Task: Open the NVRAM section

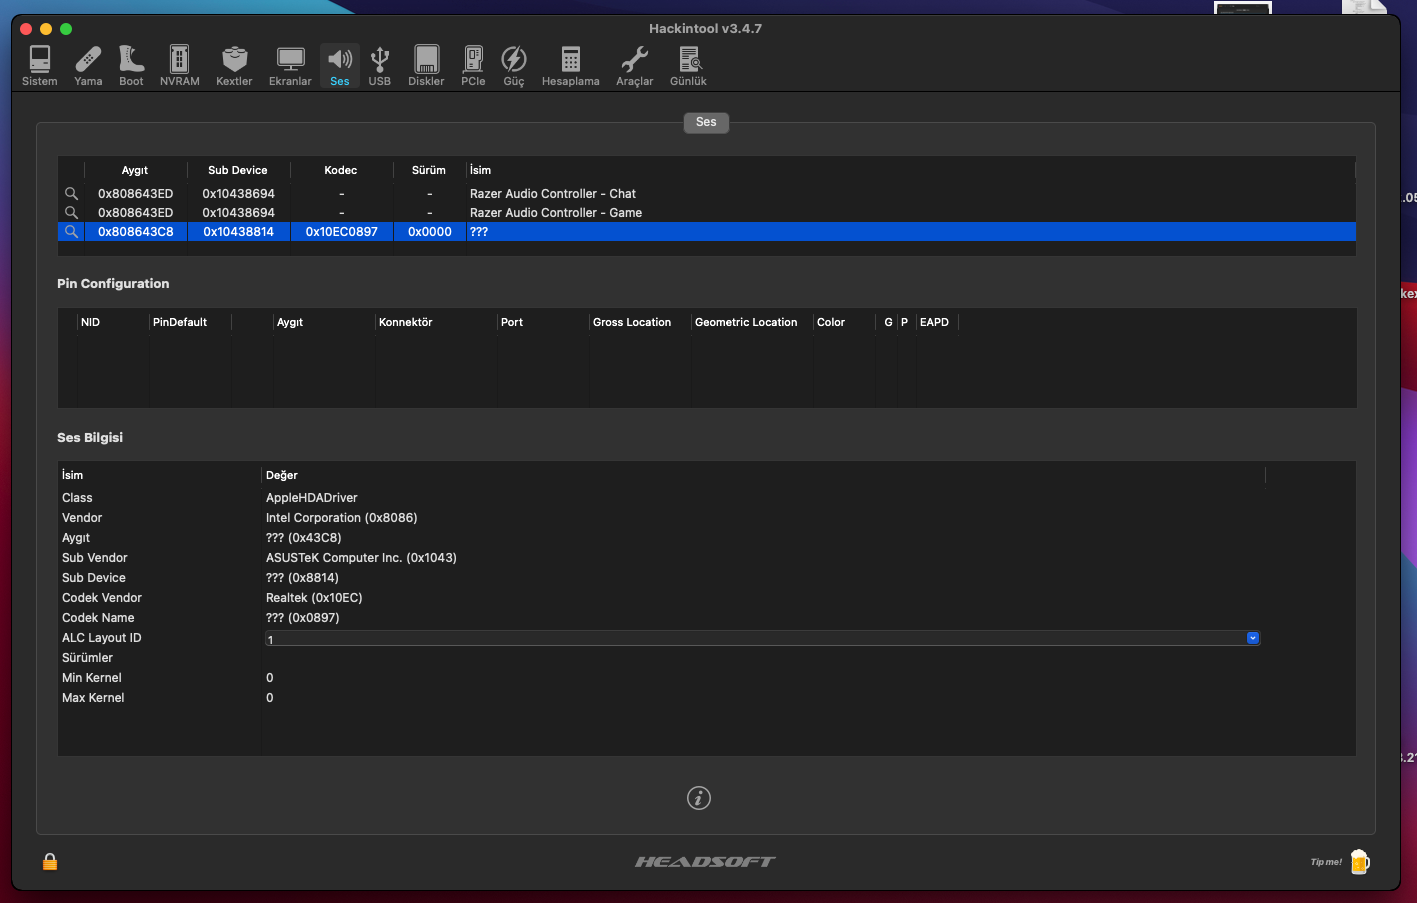Action: click(180, 66)
